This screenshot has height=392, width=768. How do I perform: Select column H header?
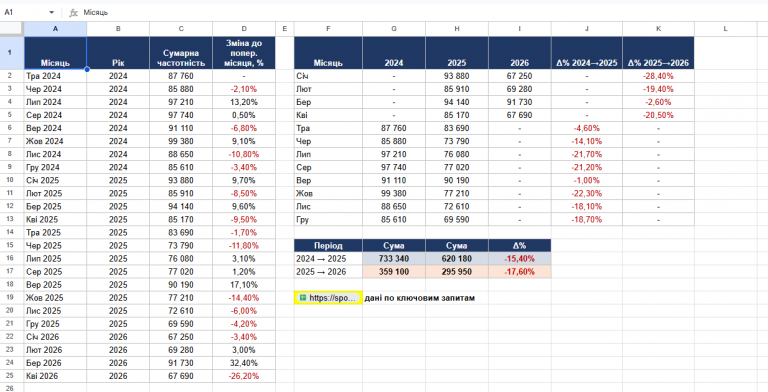(456, 29)
